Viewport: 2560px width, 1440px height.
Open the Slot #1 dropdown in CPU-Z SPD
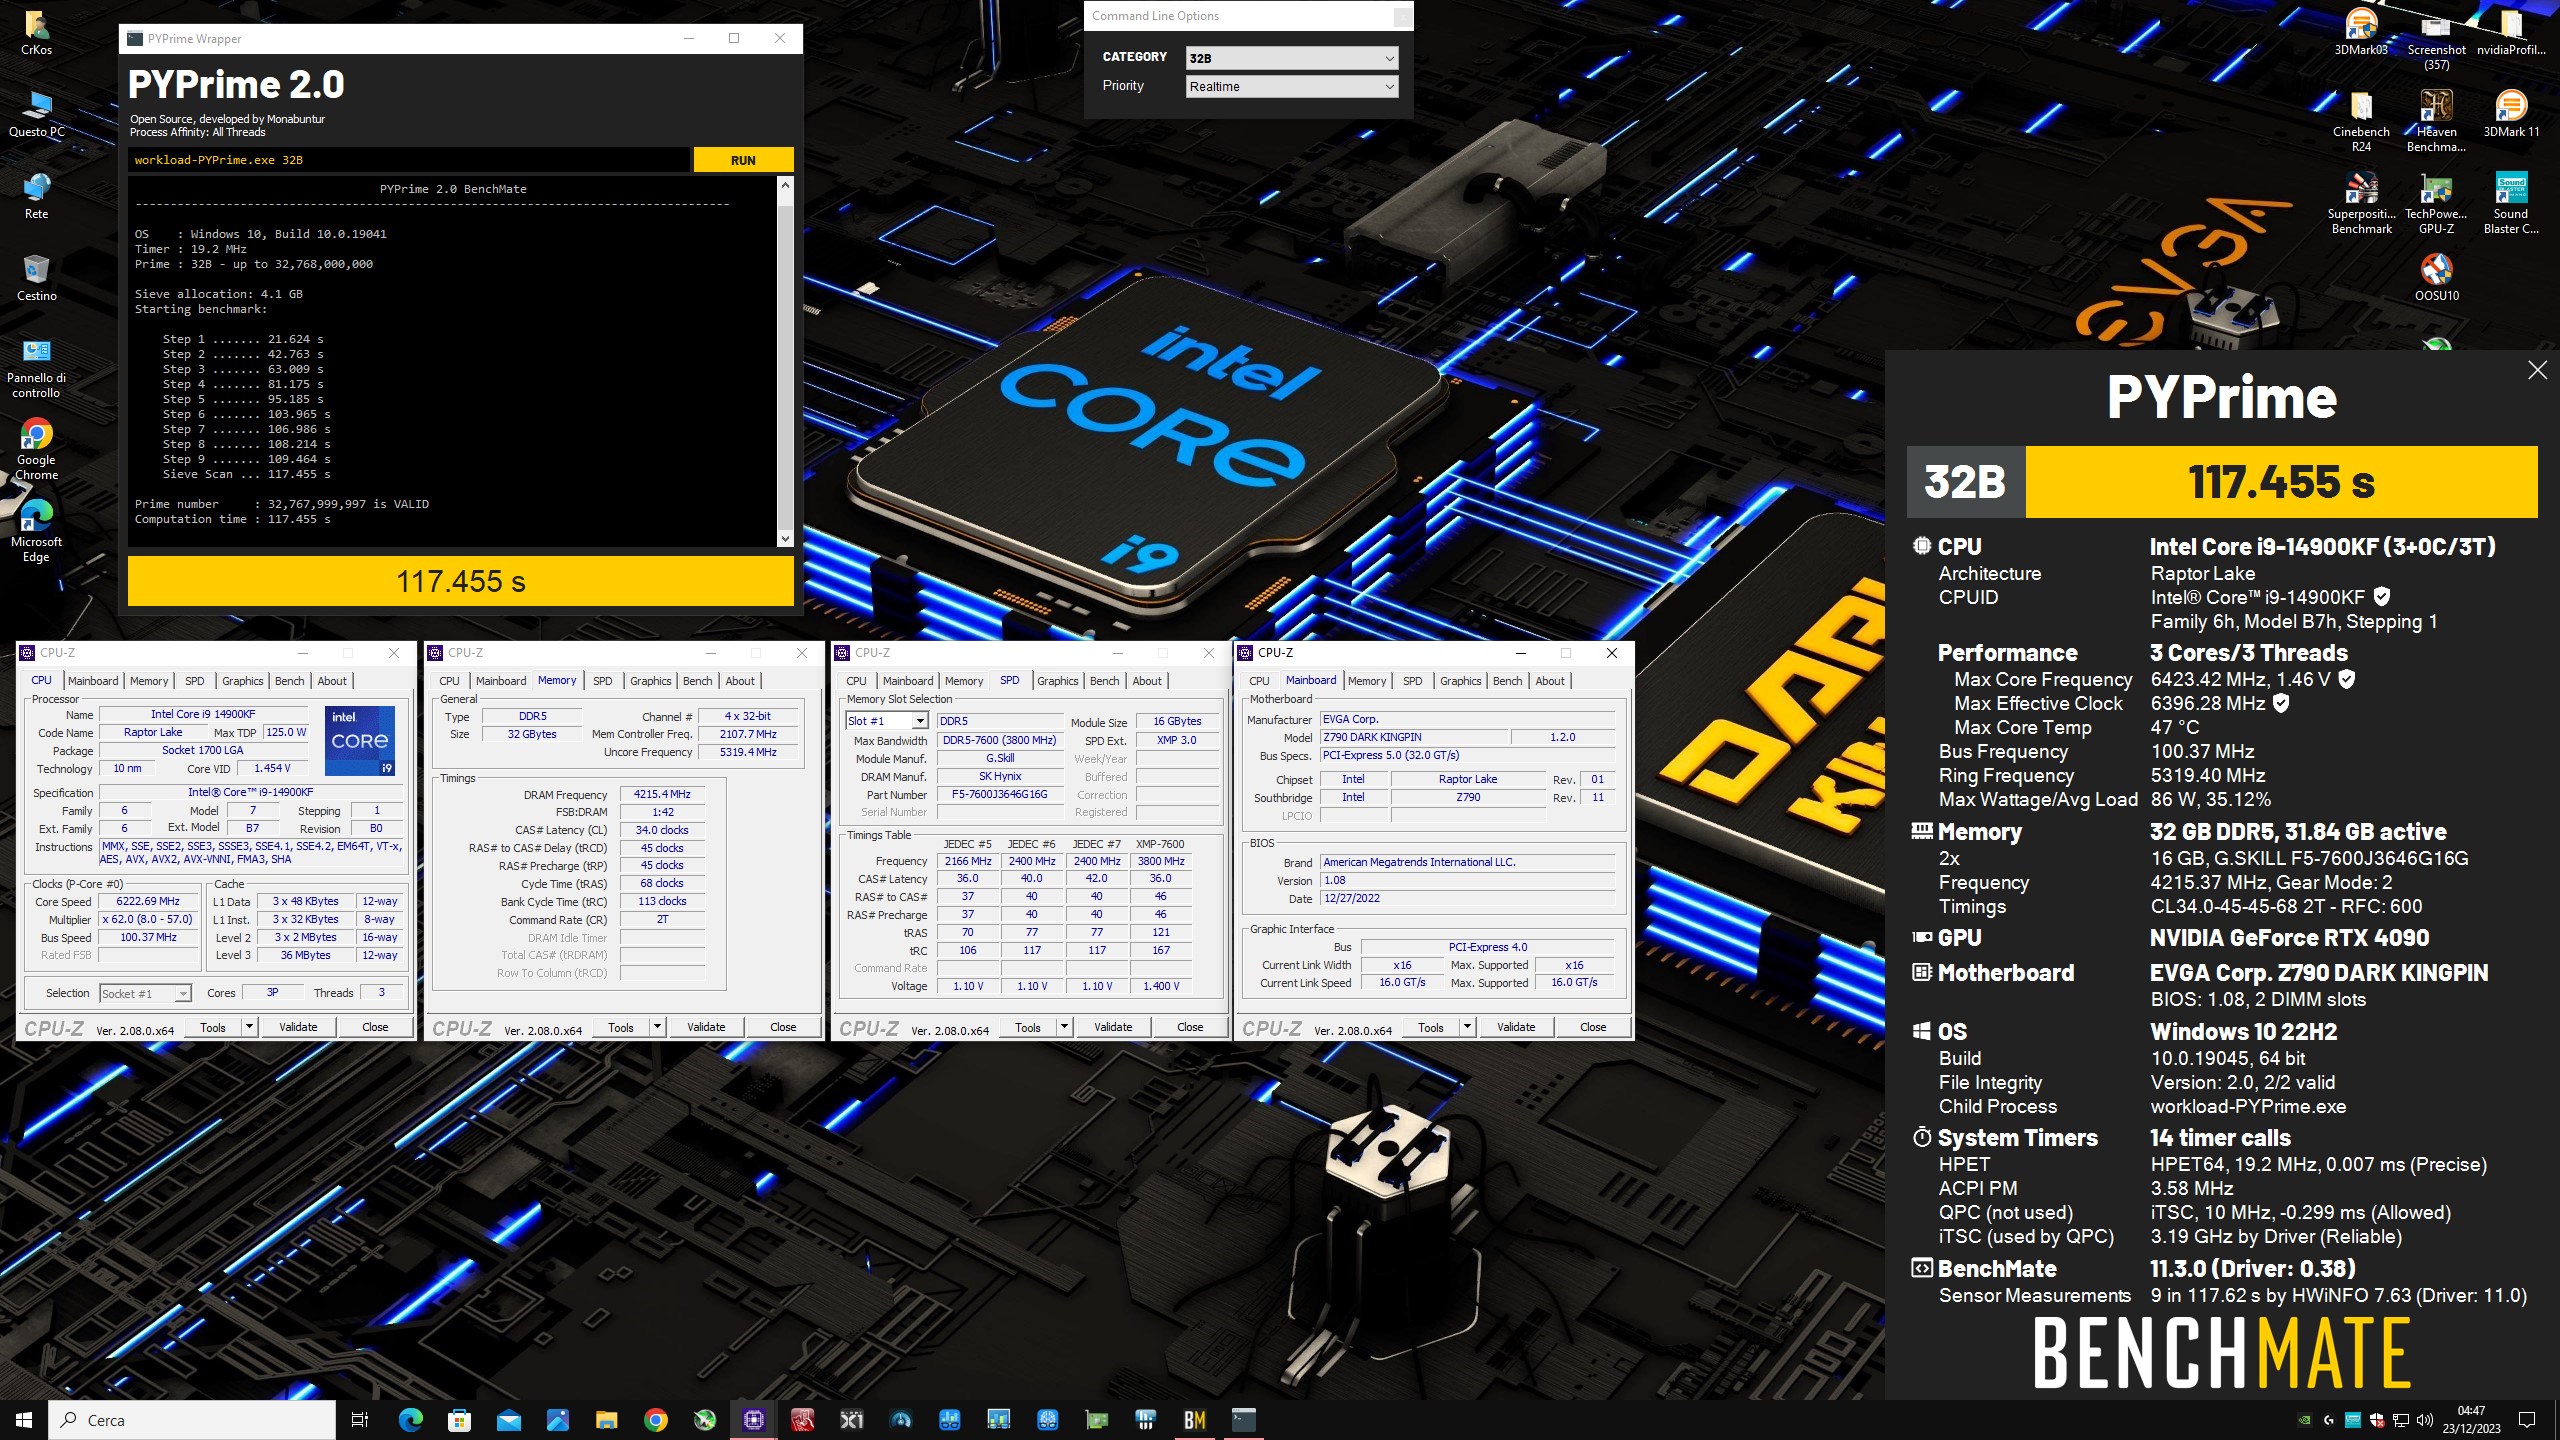[886, 721]
